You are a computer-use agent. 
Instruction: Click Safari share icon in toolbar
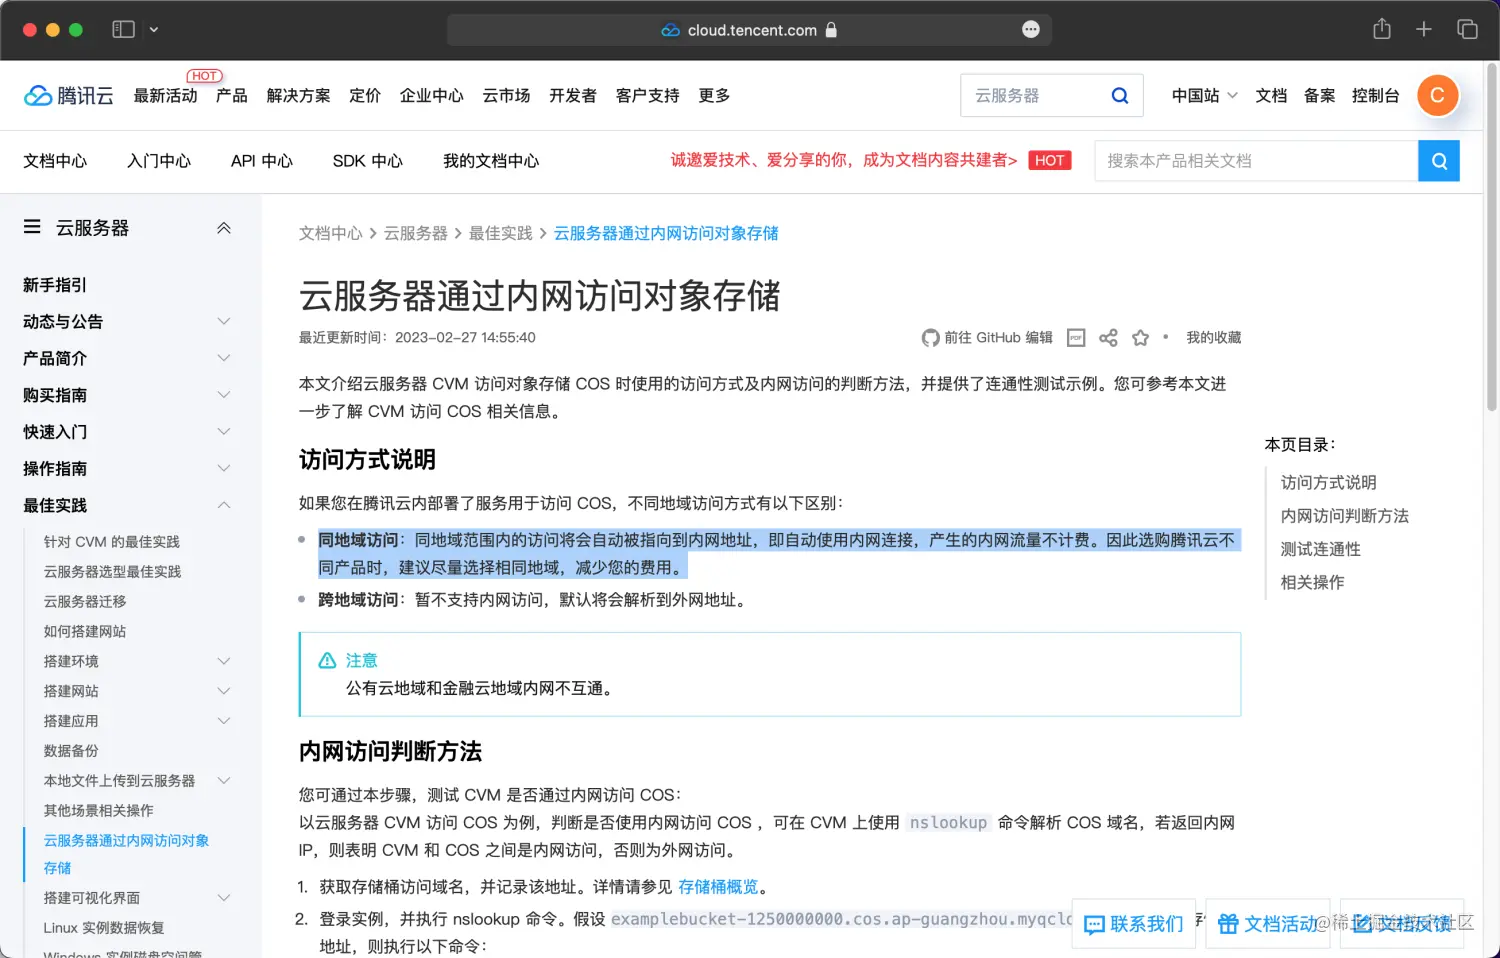[1382, 29]
